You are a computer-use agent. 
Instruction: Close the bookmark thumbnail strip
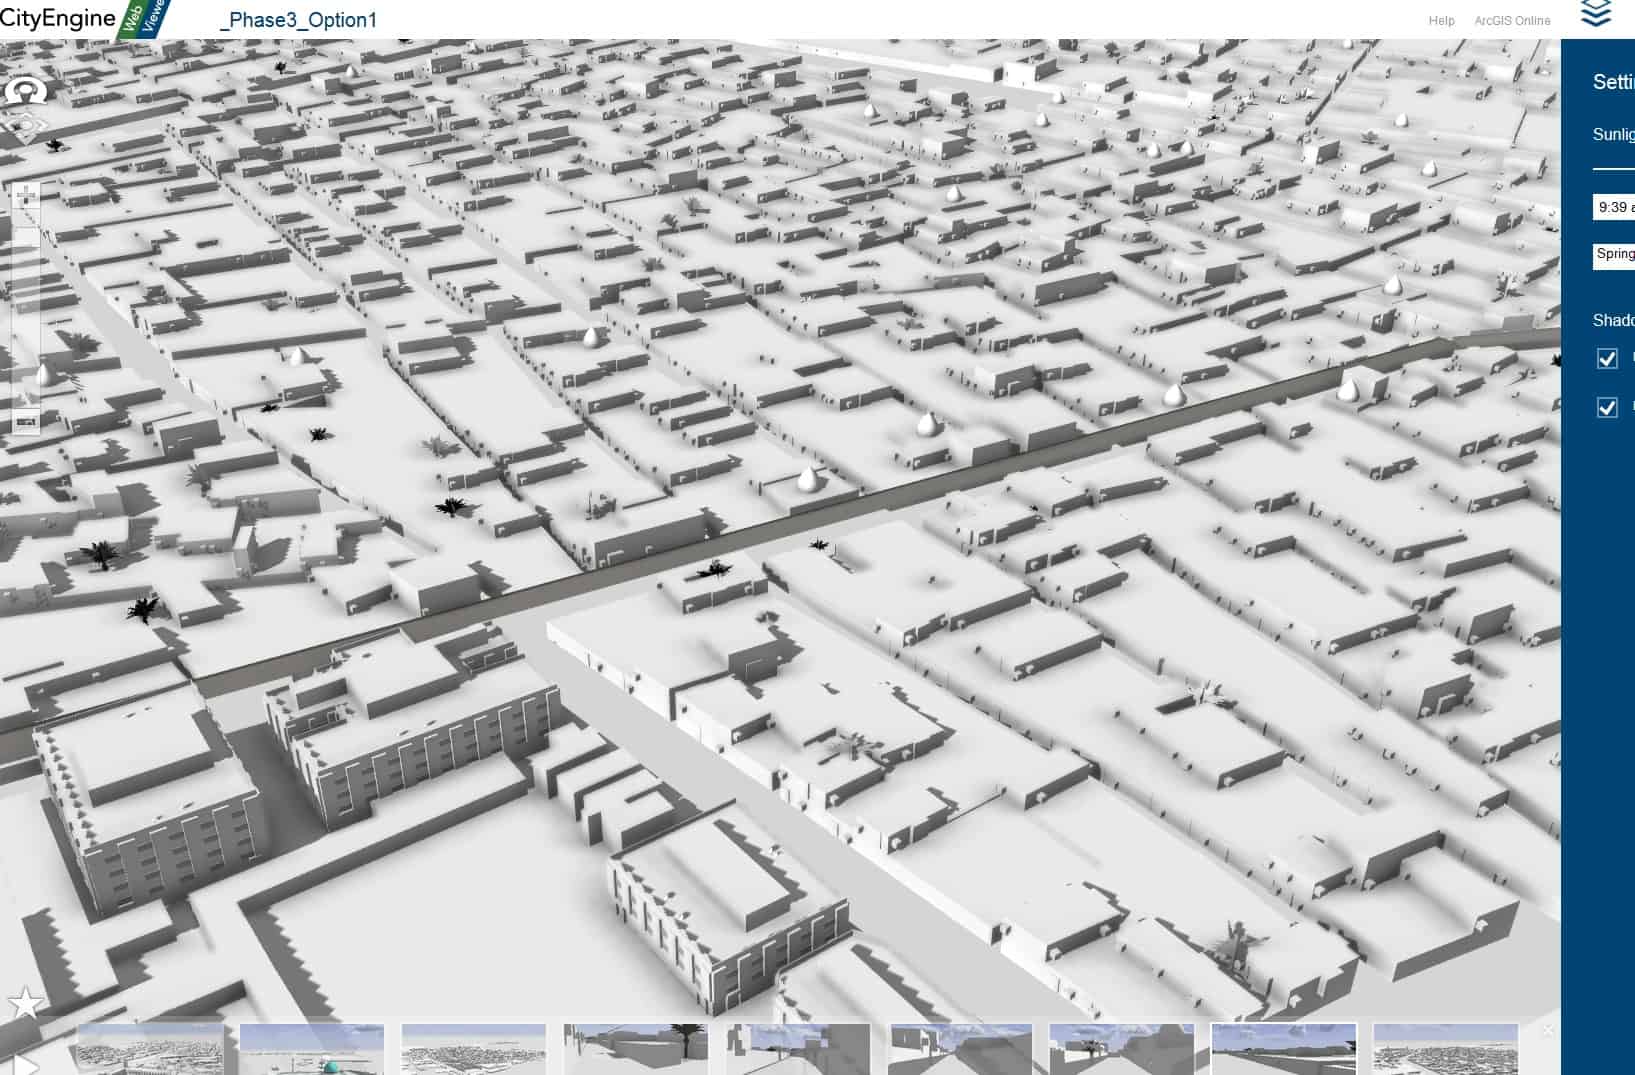coord(1548,1030)
